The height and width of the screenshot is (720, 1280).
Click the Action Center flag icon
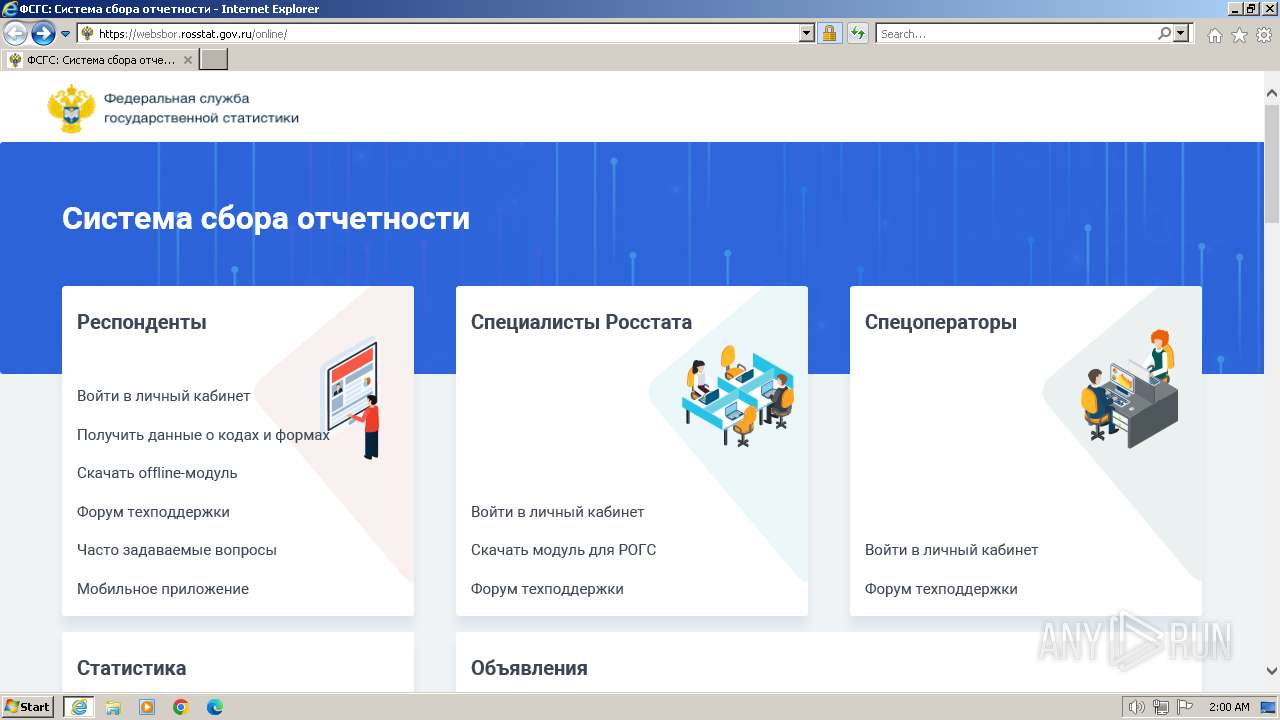1185,707
